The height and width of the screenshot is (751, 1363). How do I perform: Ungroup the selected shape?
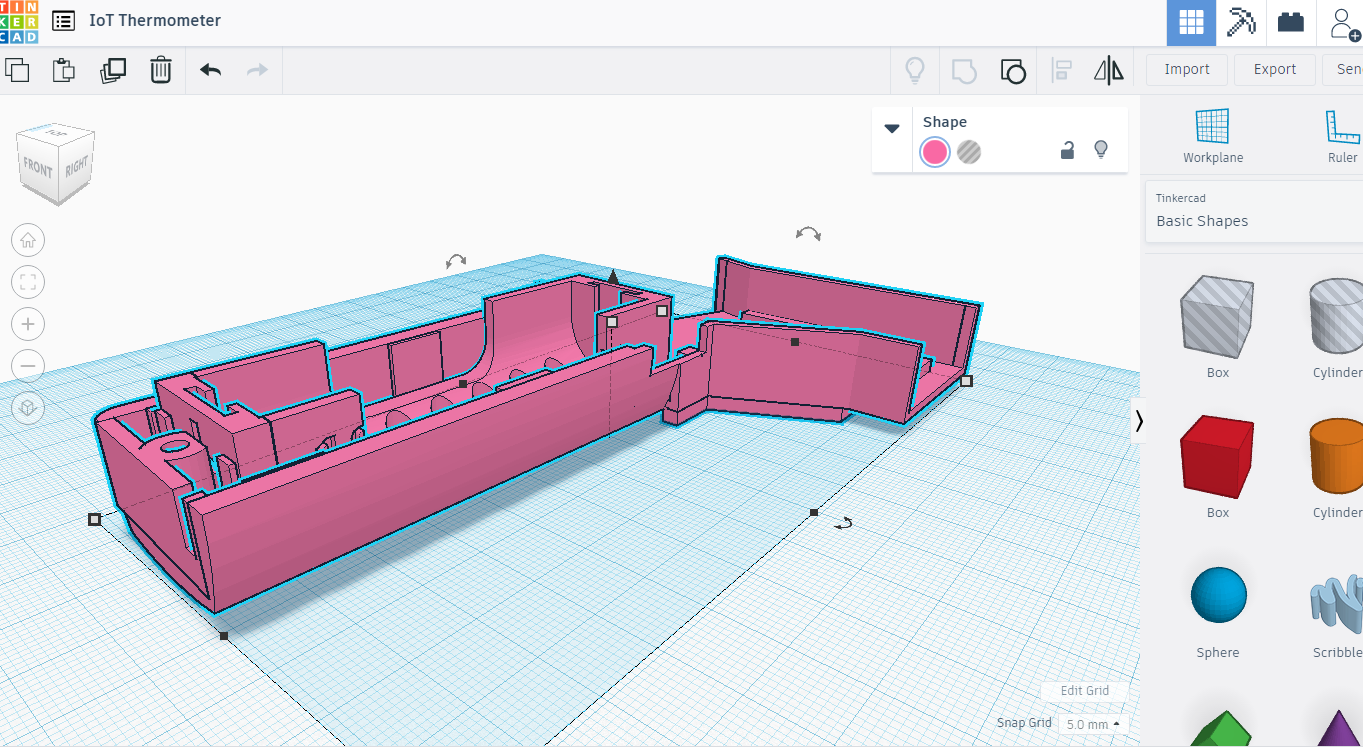[x=1013, y=70]
